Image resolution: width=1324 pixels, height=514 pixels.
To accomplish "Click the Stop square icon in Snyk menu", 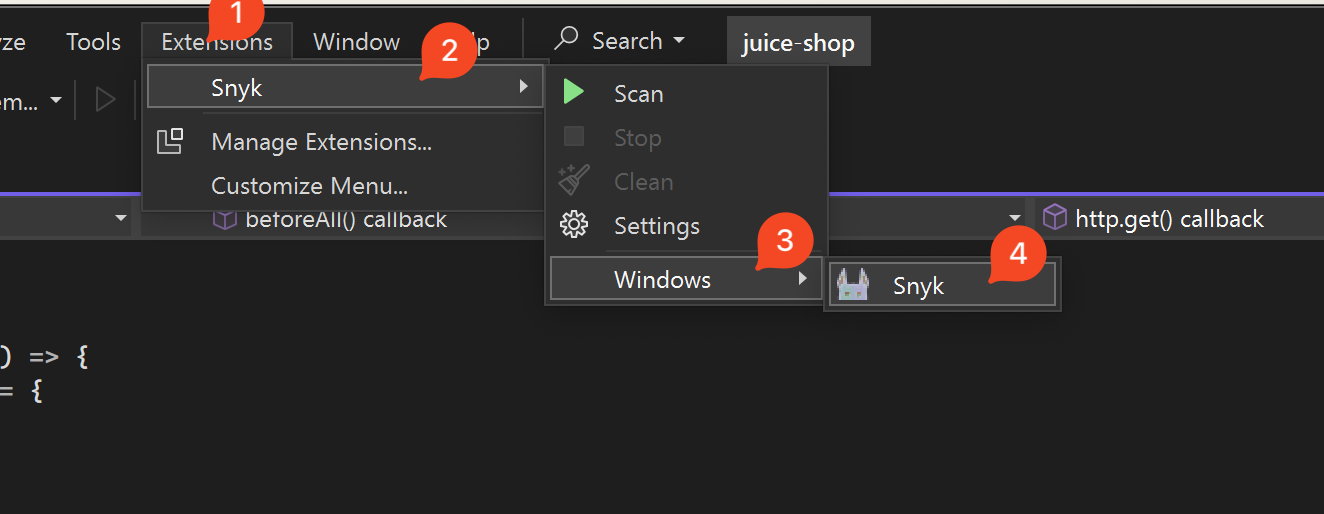I will coord(573,137).
